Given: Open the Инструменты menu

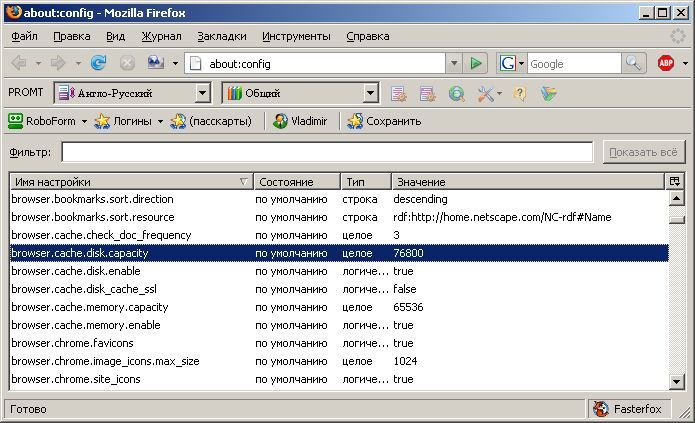Looking at the screenshot, I should point(296,36).
